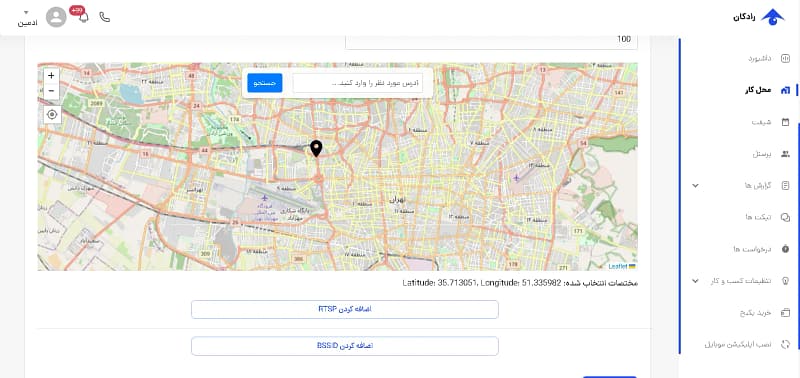Zoom in on the map
The width and height of the screenshot is (800, 378).
[x=51, y=75]
